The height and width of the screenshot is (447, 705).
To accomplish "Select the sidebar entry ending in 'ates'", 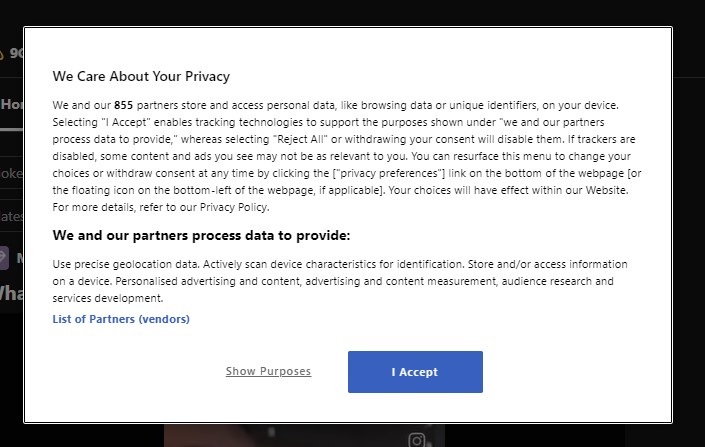I will (11, 216).
